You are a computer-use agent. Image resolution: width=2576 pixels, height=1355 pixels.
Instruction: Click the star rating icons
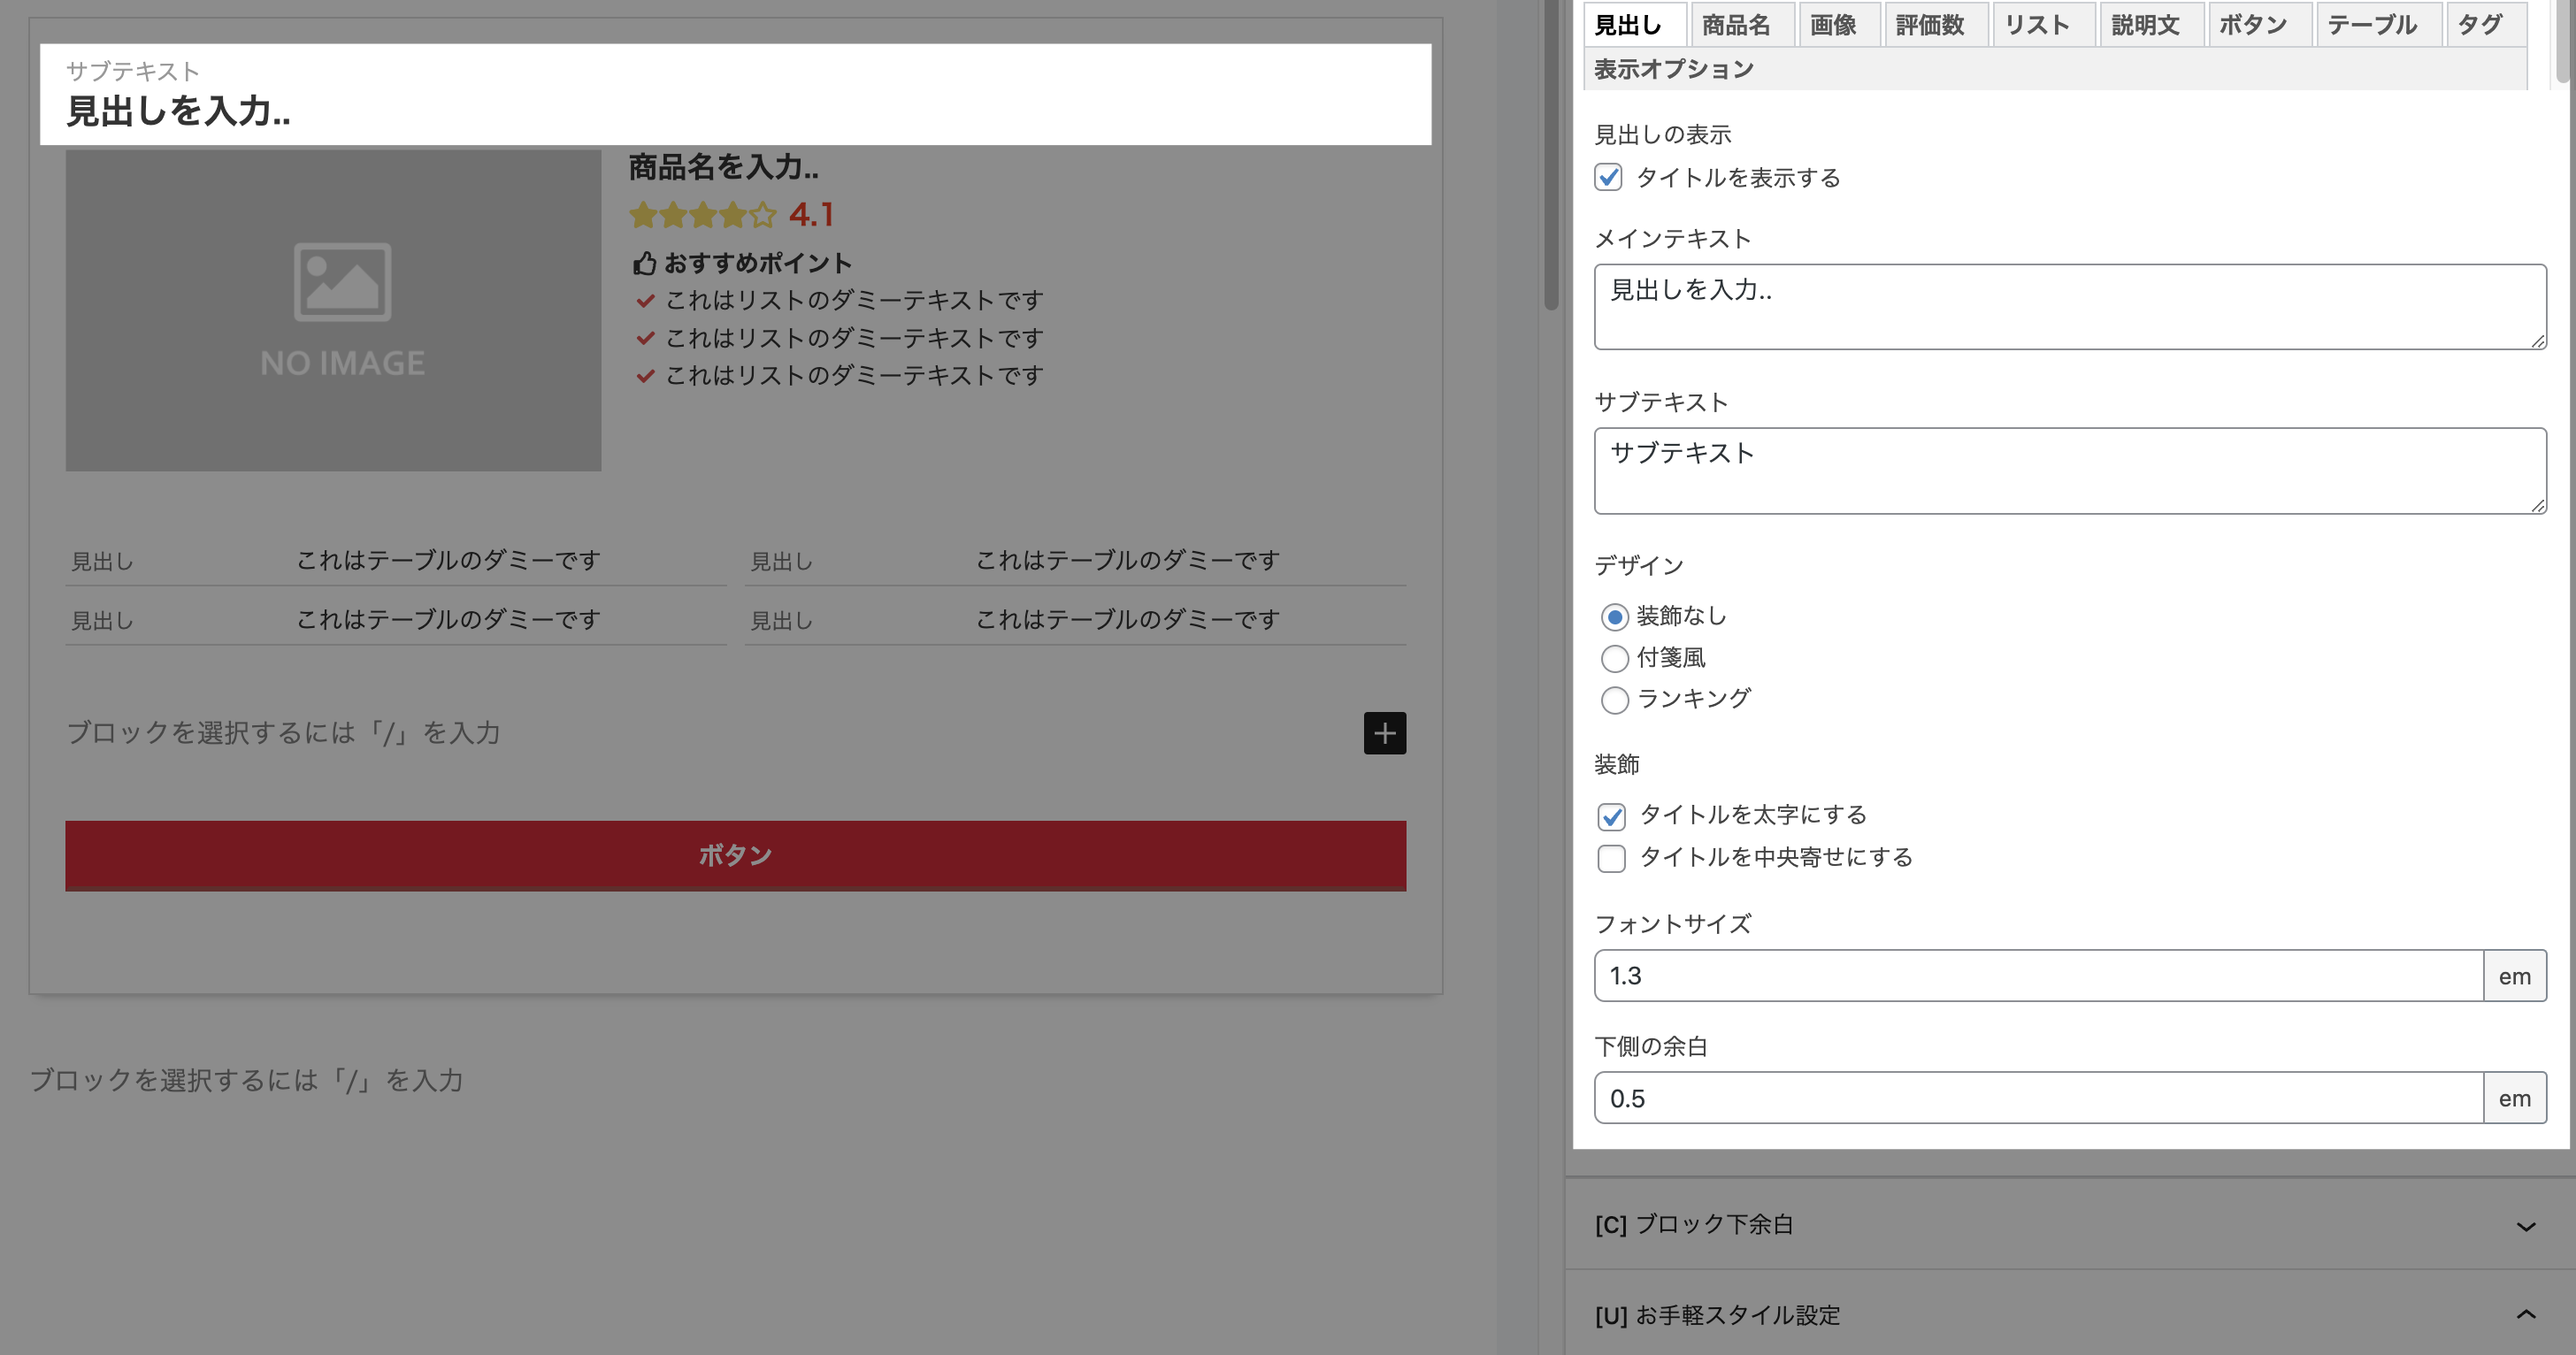pyautogui.click(x=703, y=215)
